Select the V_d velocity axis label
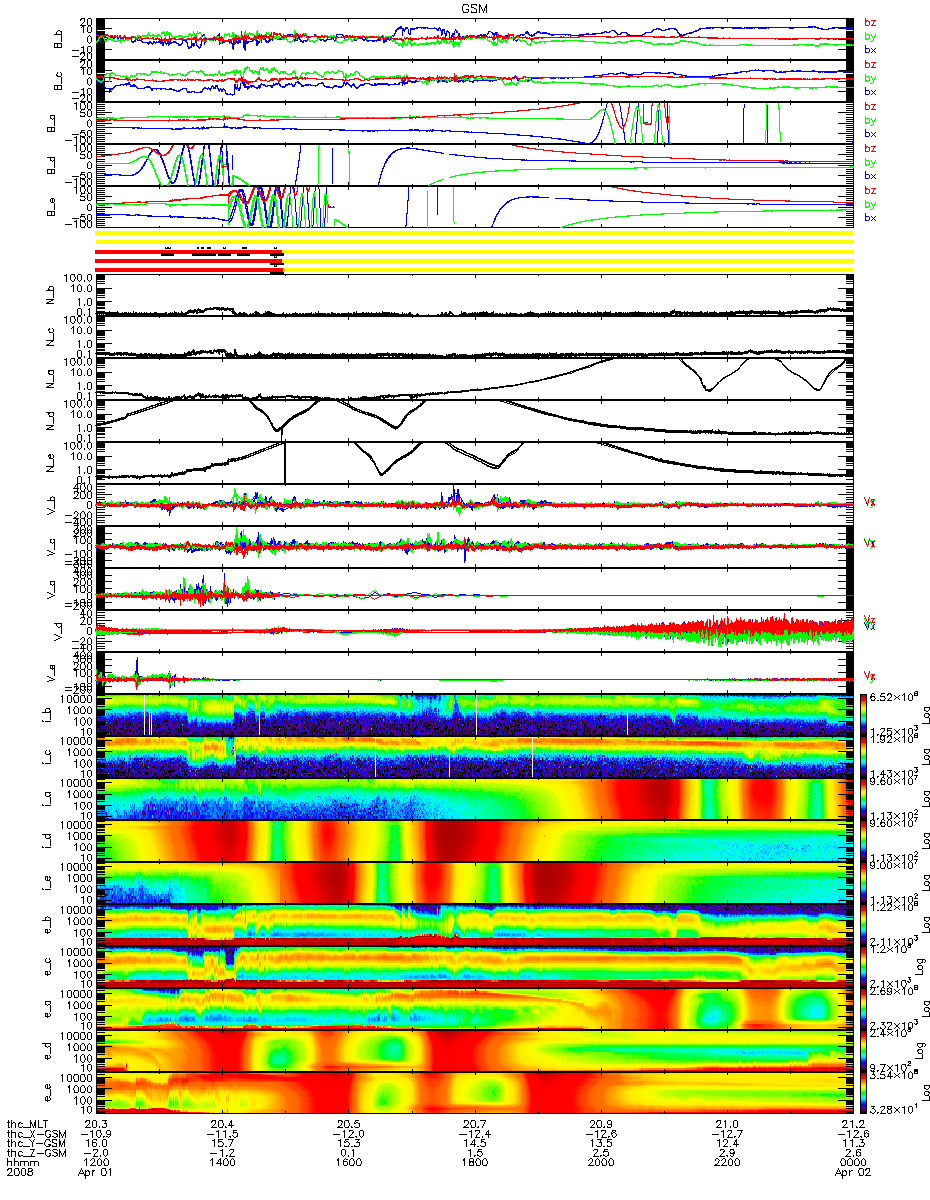This screenshot has height=1200, width=930. pos(59,630)
